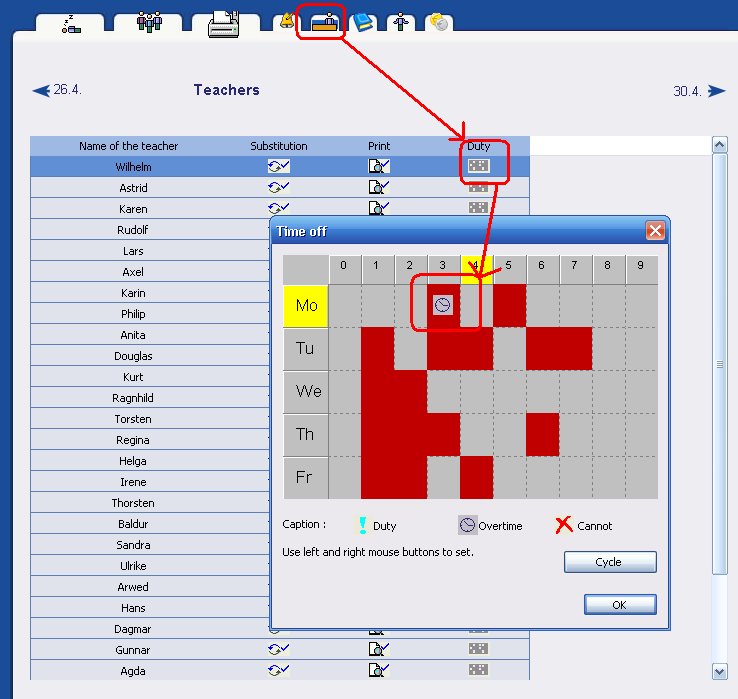Select the Fr day row header
The width and height of the screenshot is (738, 699).
305,477
